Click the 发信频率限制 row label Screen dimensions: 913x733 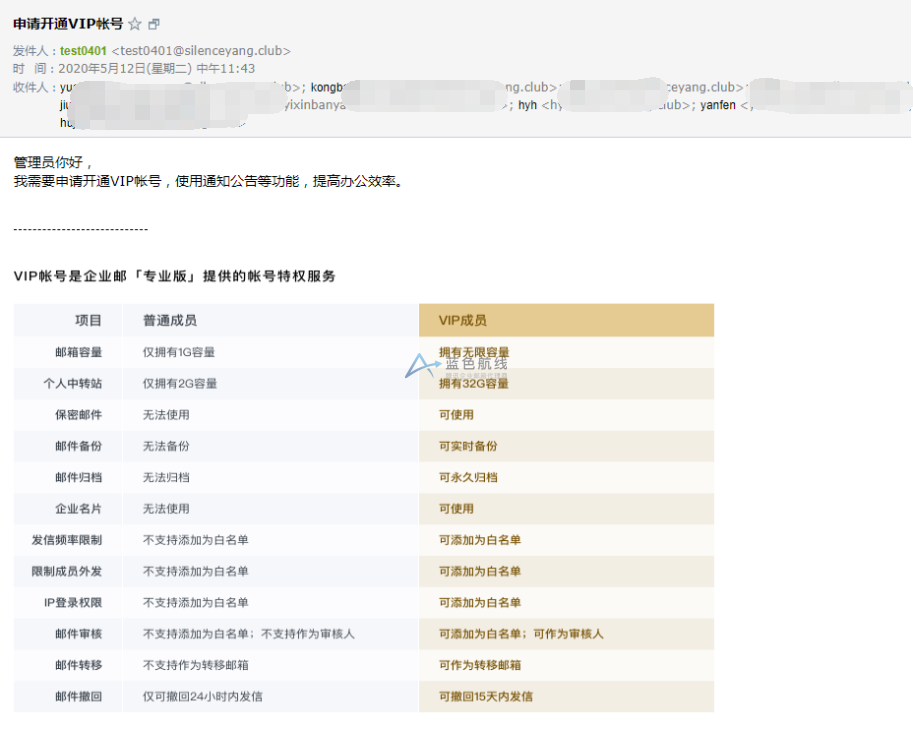[x=67, y=540]
